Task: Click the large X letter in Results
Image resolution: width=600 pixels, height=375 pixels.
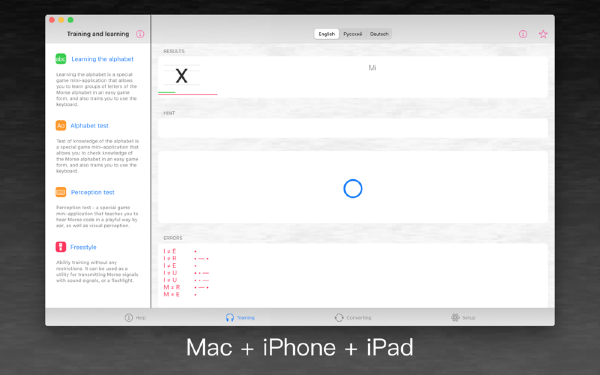Action: [x=181, y=76]
